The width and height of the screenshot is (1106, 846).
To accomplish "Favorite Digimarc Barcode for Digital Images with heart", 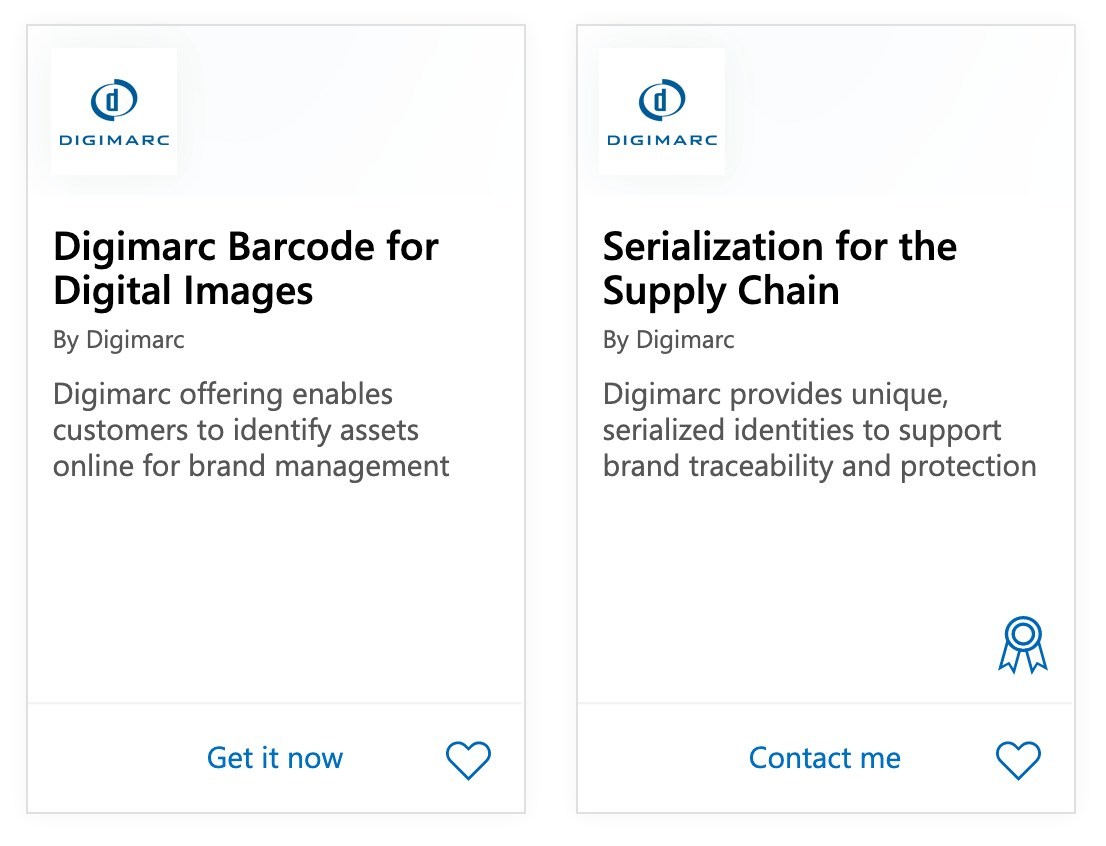I will [468, 760].
